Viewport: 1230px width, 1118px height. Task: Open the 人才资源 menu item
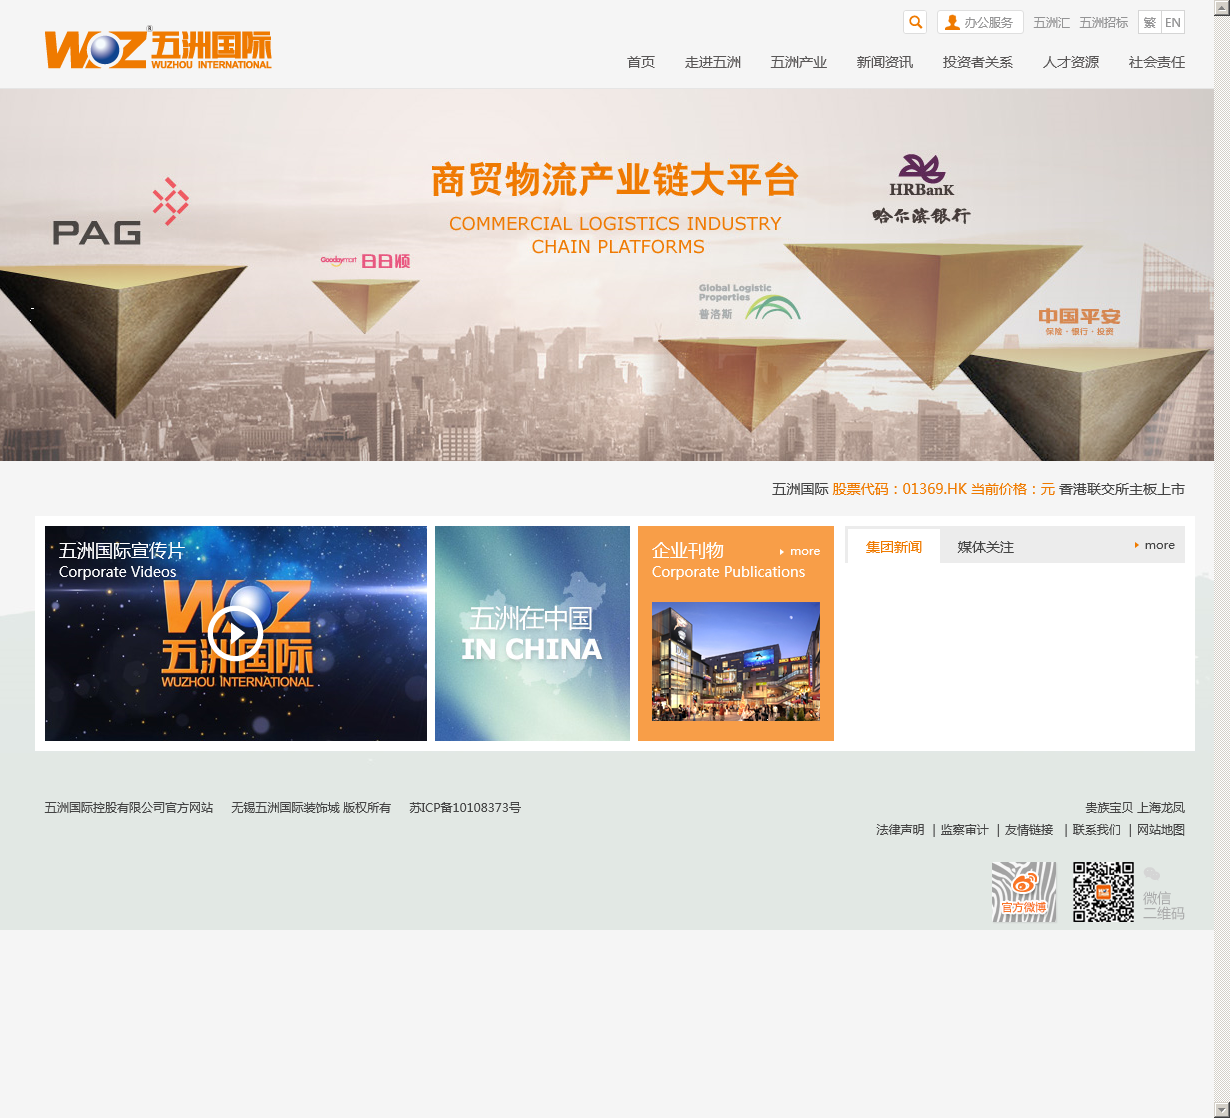coord(1071,62)
